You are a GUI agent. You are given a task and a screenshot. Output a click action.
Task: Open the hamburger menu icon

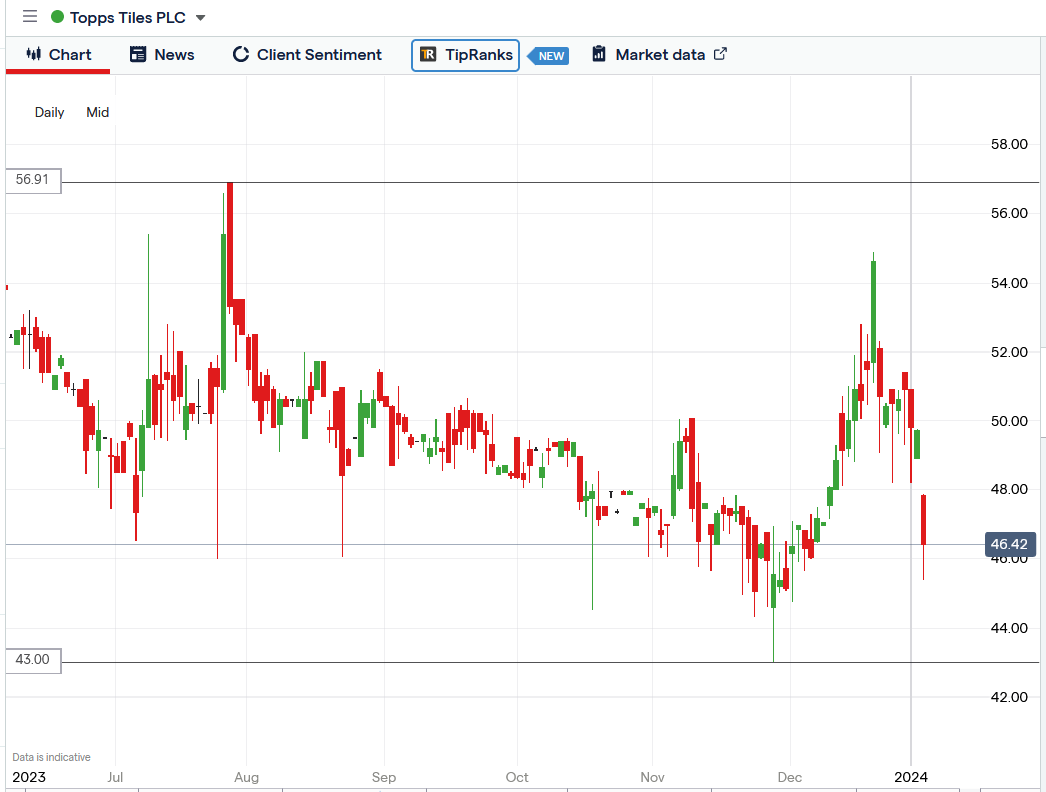(30, 17)
